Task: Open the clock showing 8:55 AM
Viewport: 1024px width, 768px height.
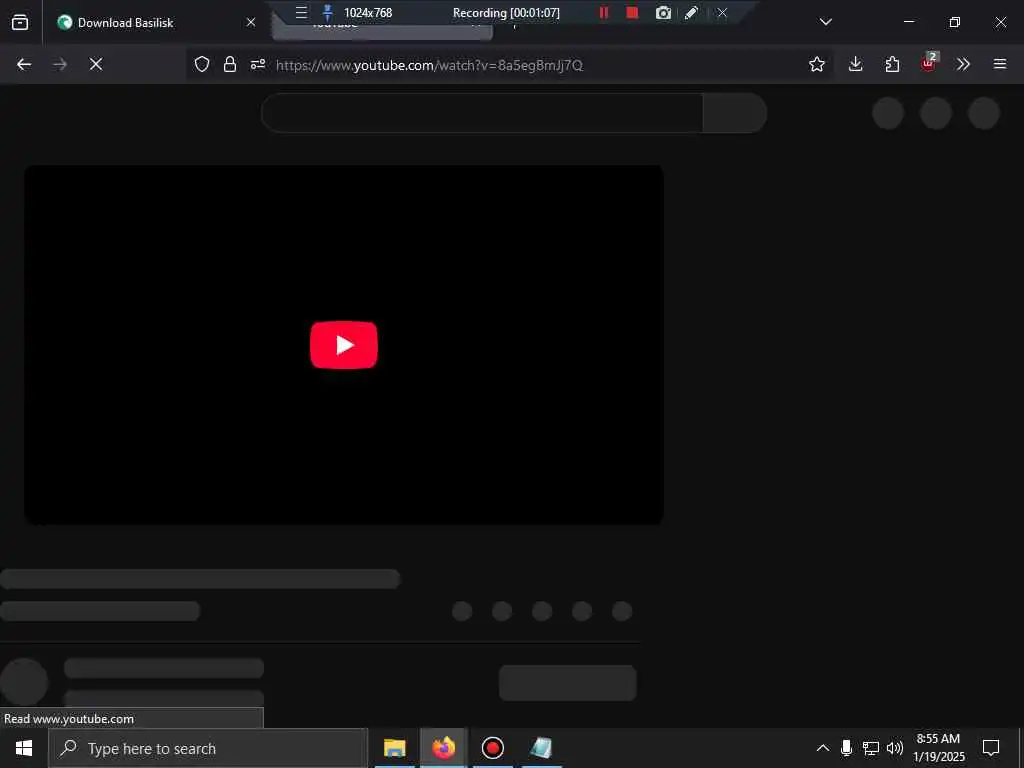Action: (938, 748)
